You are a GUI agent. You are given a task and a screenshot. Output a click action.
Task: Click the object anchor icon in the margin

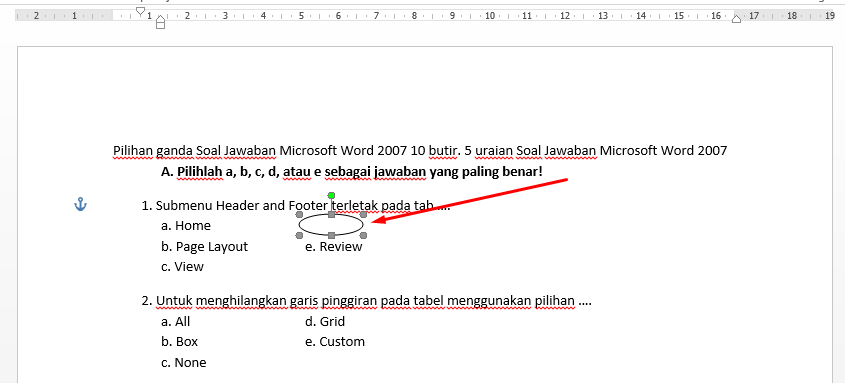coord(80,204)
